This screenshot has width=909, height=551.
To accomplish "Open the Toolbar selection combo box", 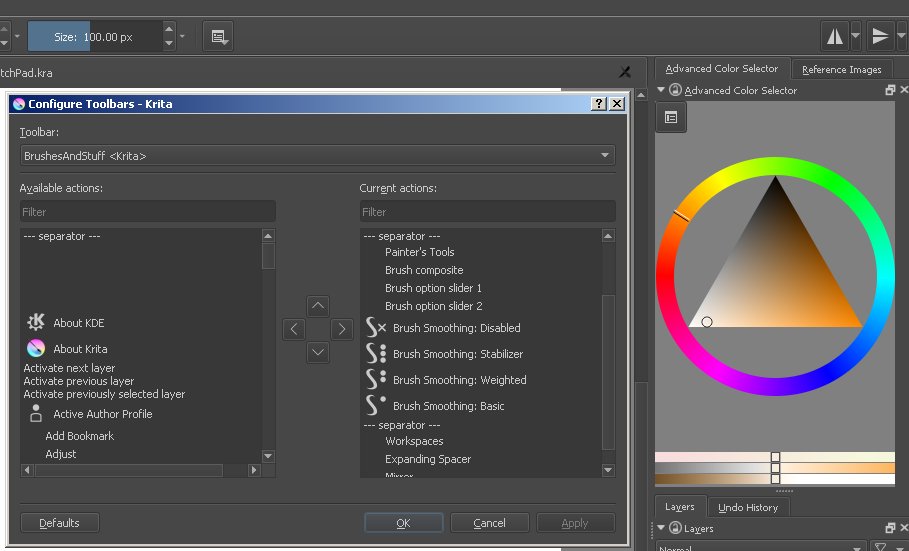I will pyautogui.click(x=318, y=155).
